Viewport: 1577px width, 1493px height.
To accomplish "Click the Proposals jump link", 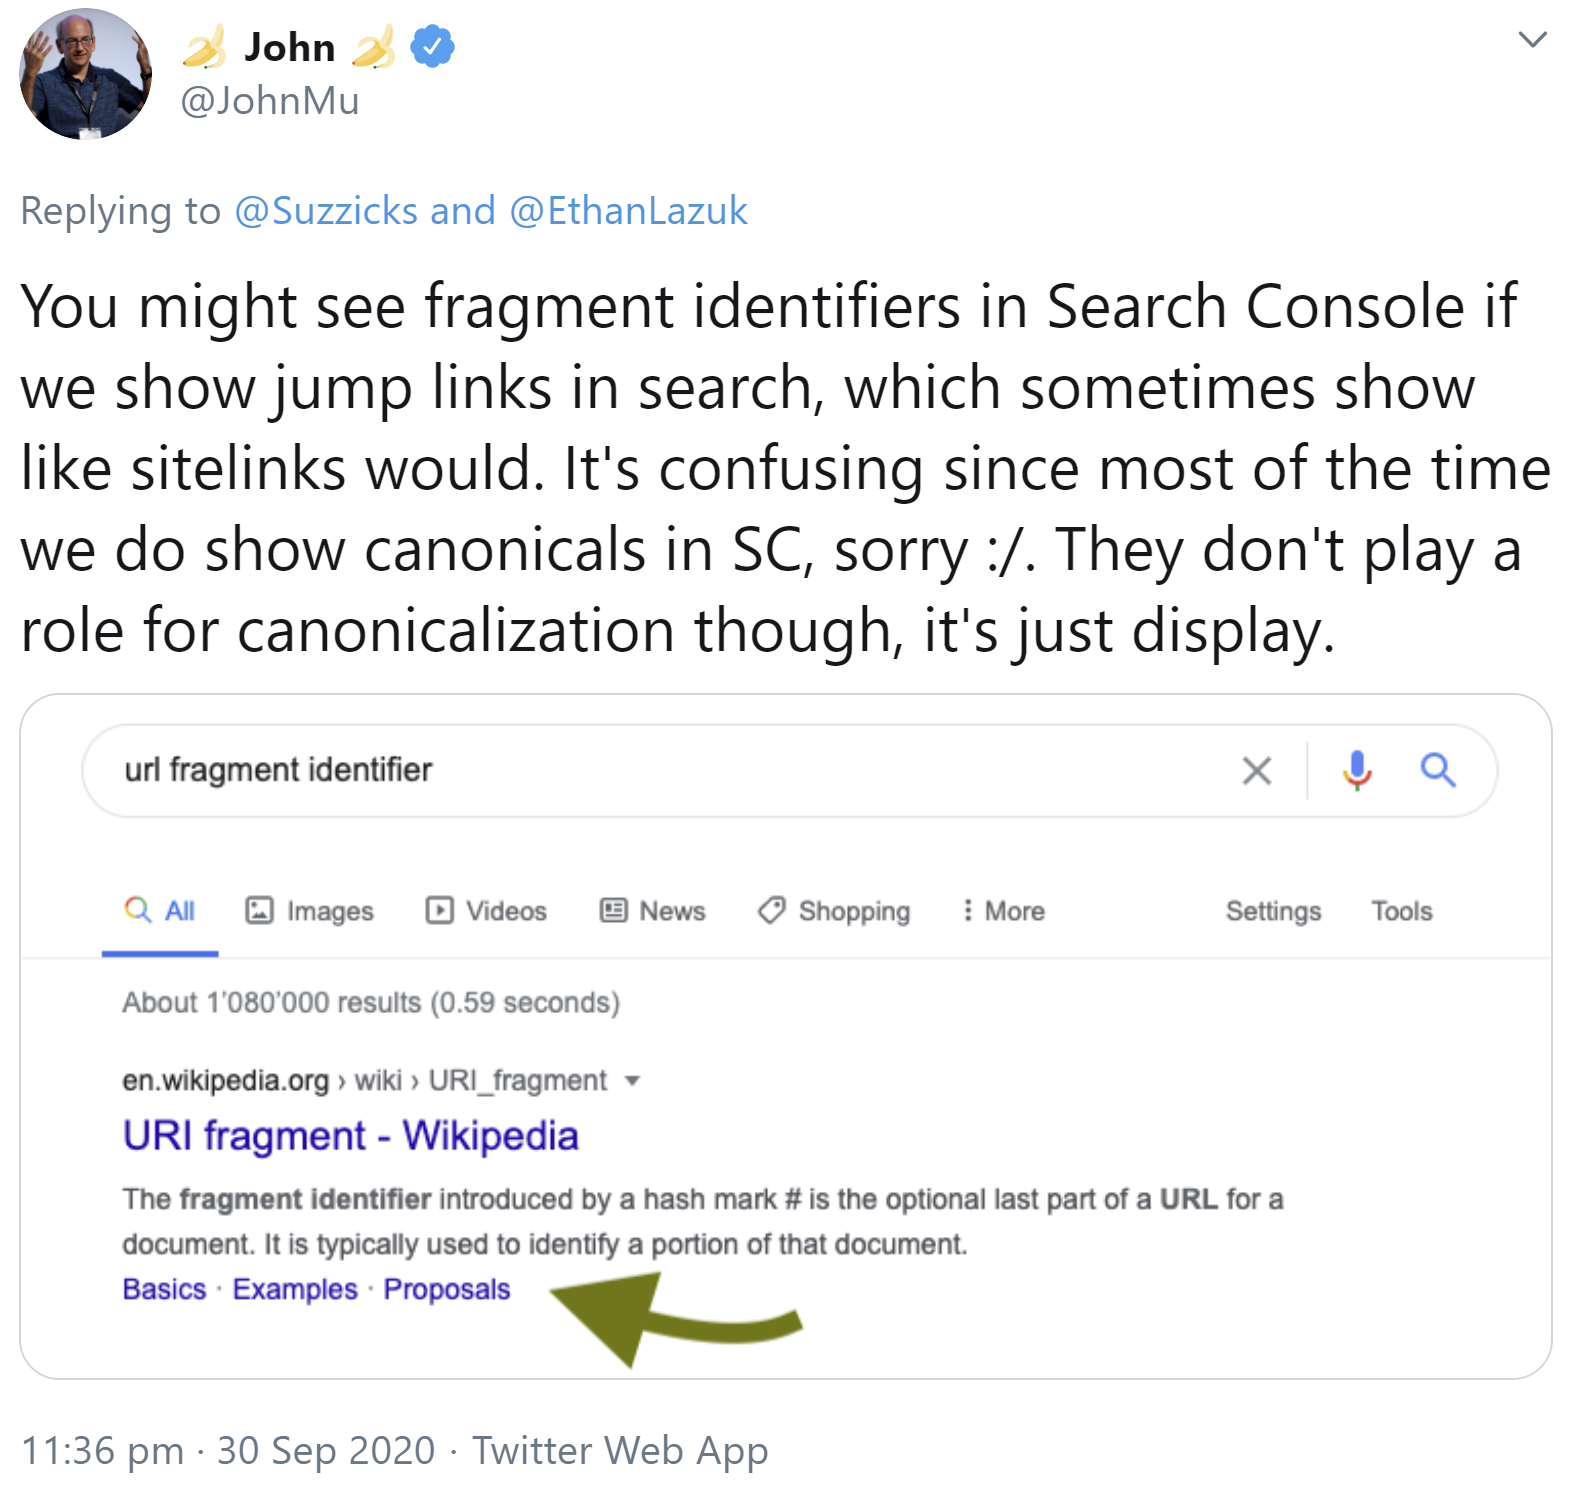I will 446,1289.
